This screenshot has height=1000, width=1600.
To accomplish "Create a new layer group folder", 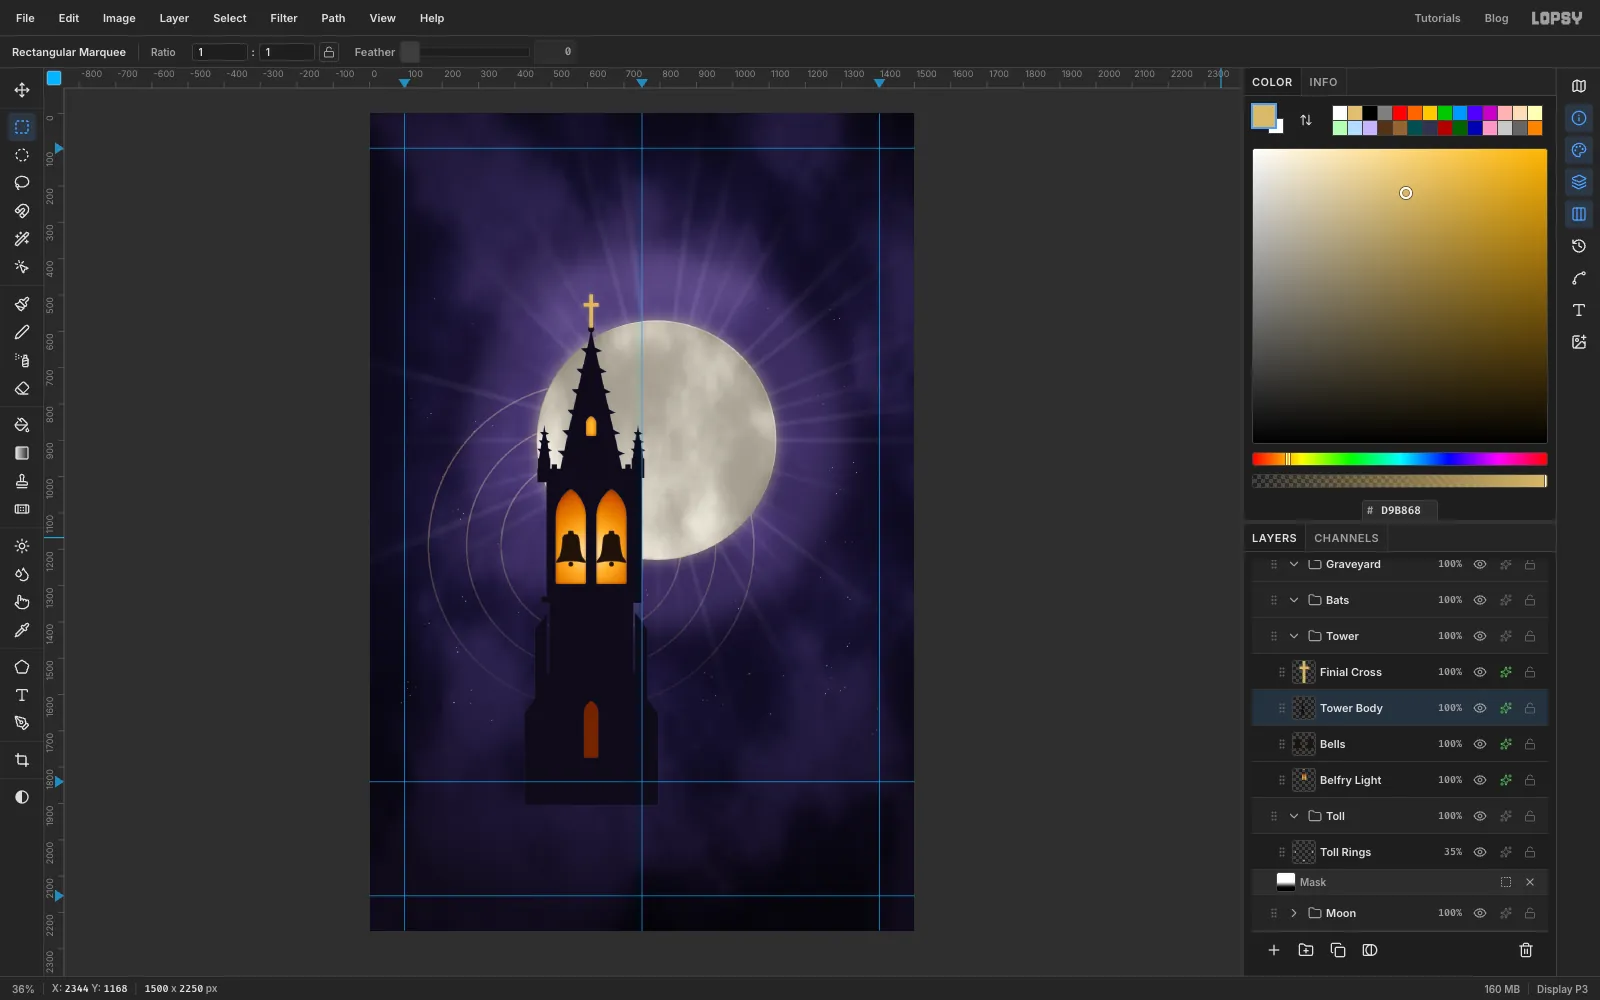I will click(1306, 950).
